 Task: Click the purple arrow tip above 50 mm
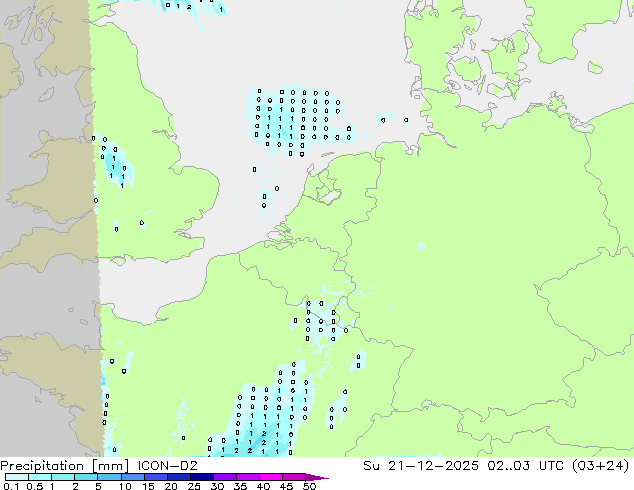pyautogui.click(x=317, y=477)
